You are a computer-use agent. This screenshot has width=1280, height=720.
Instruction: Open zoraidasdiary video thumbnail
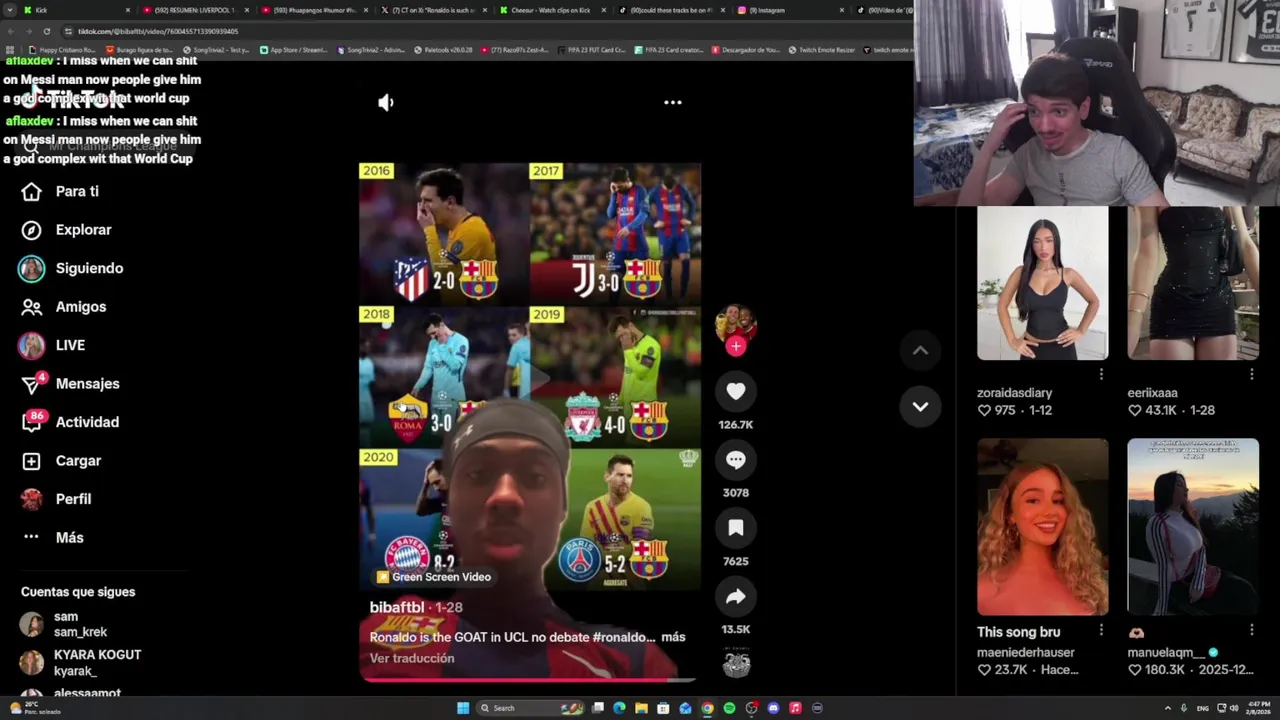[x=1042, y=283]
